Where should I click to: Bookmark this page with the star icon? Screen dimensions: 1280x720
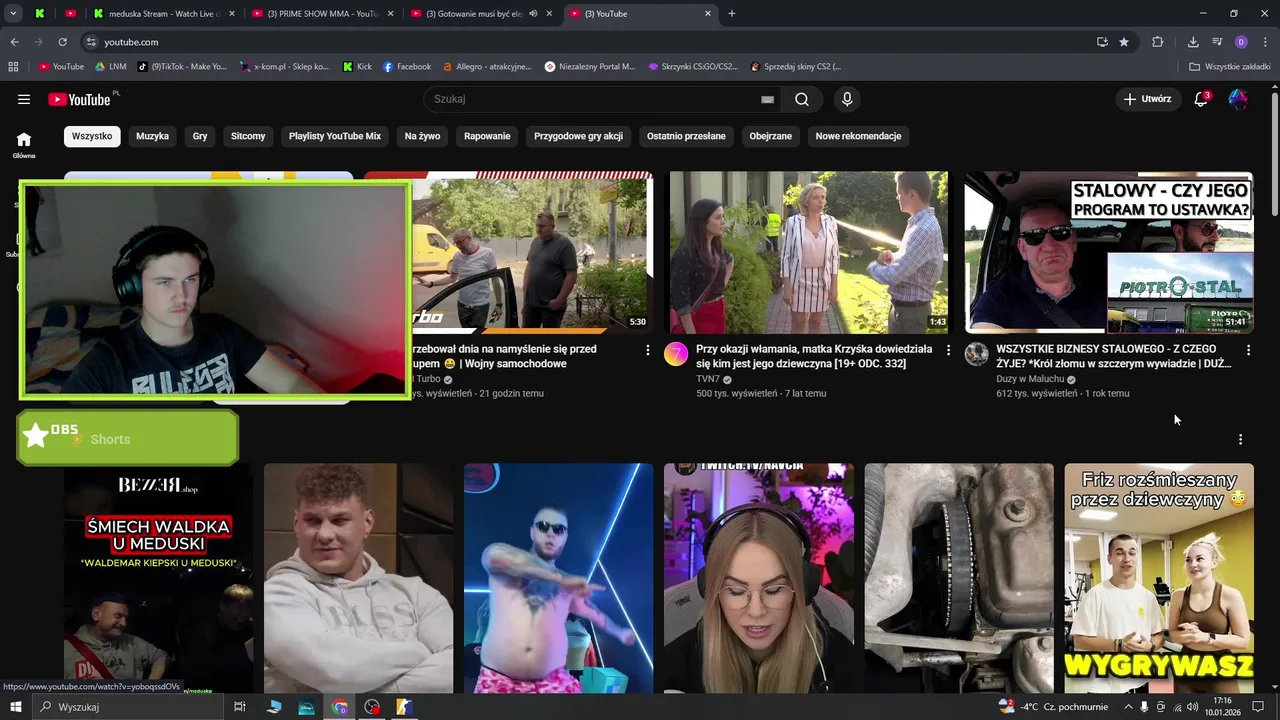[x=1124, y=42]
